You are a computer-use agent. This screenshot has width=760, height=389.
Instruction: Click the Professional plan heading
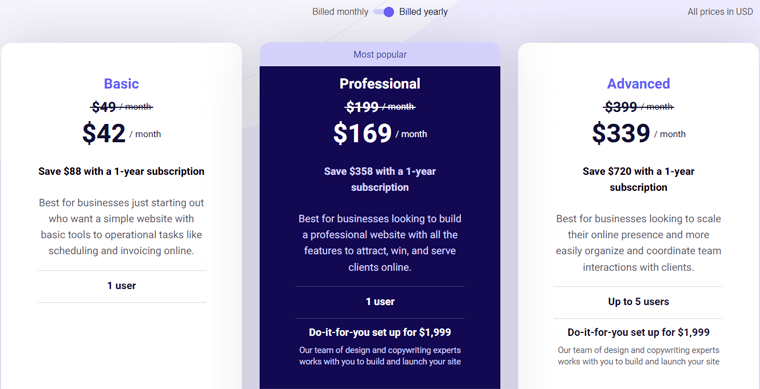tap(380, 84)
